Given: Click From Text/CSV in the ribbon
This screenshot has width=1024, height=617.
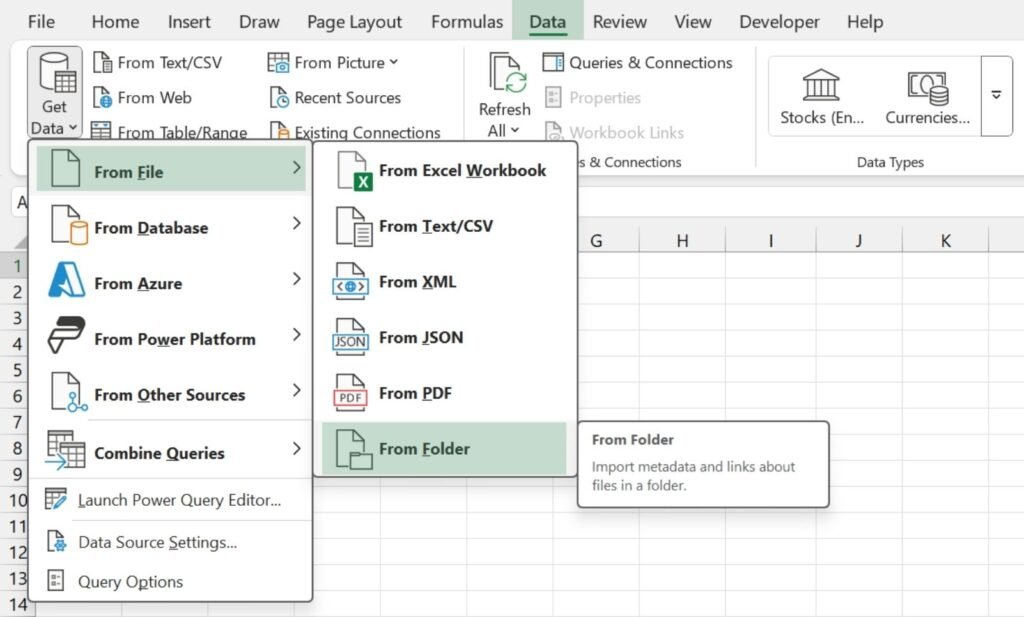Looking at the screenshot, I should [x=157, y=63].
